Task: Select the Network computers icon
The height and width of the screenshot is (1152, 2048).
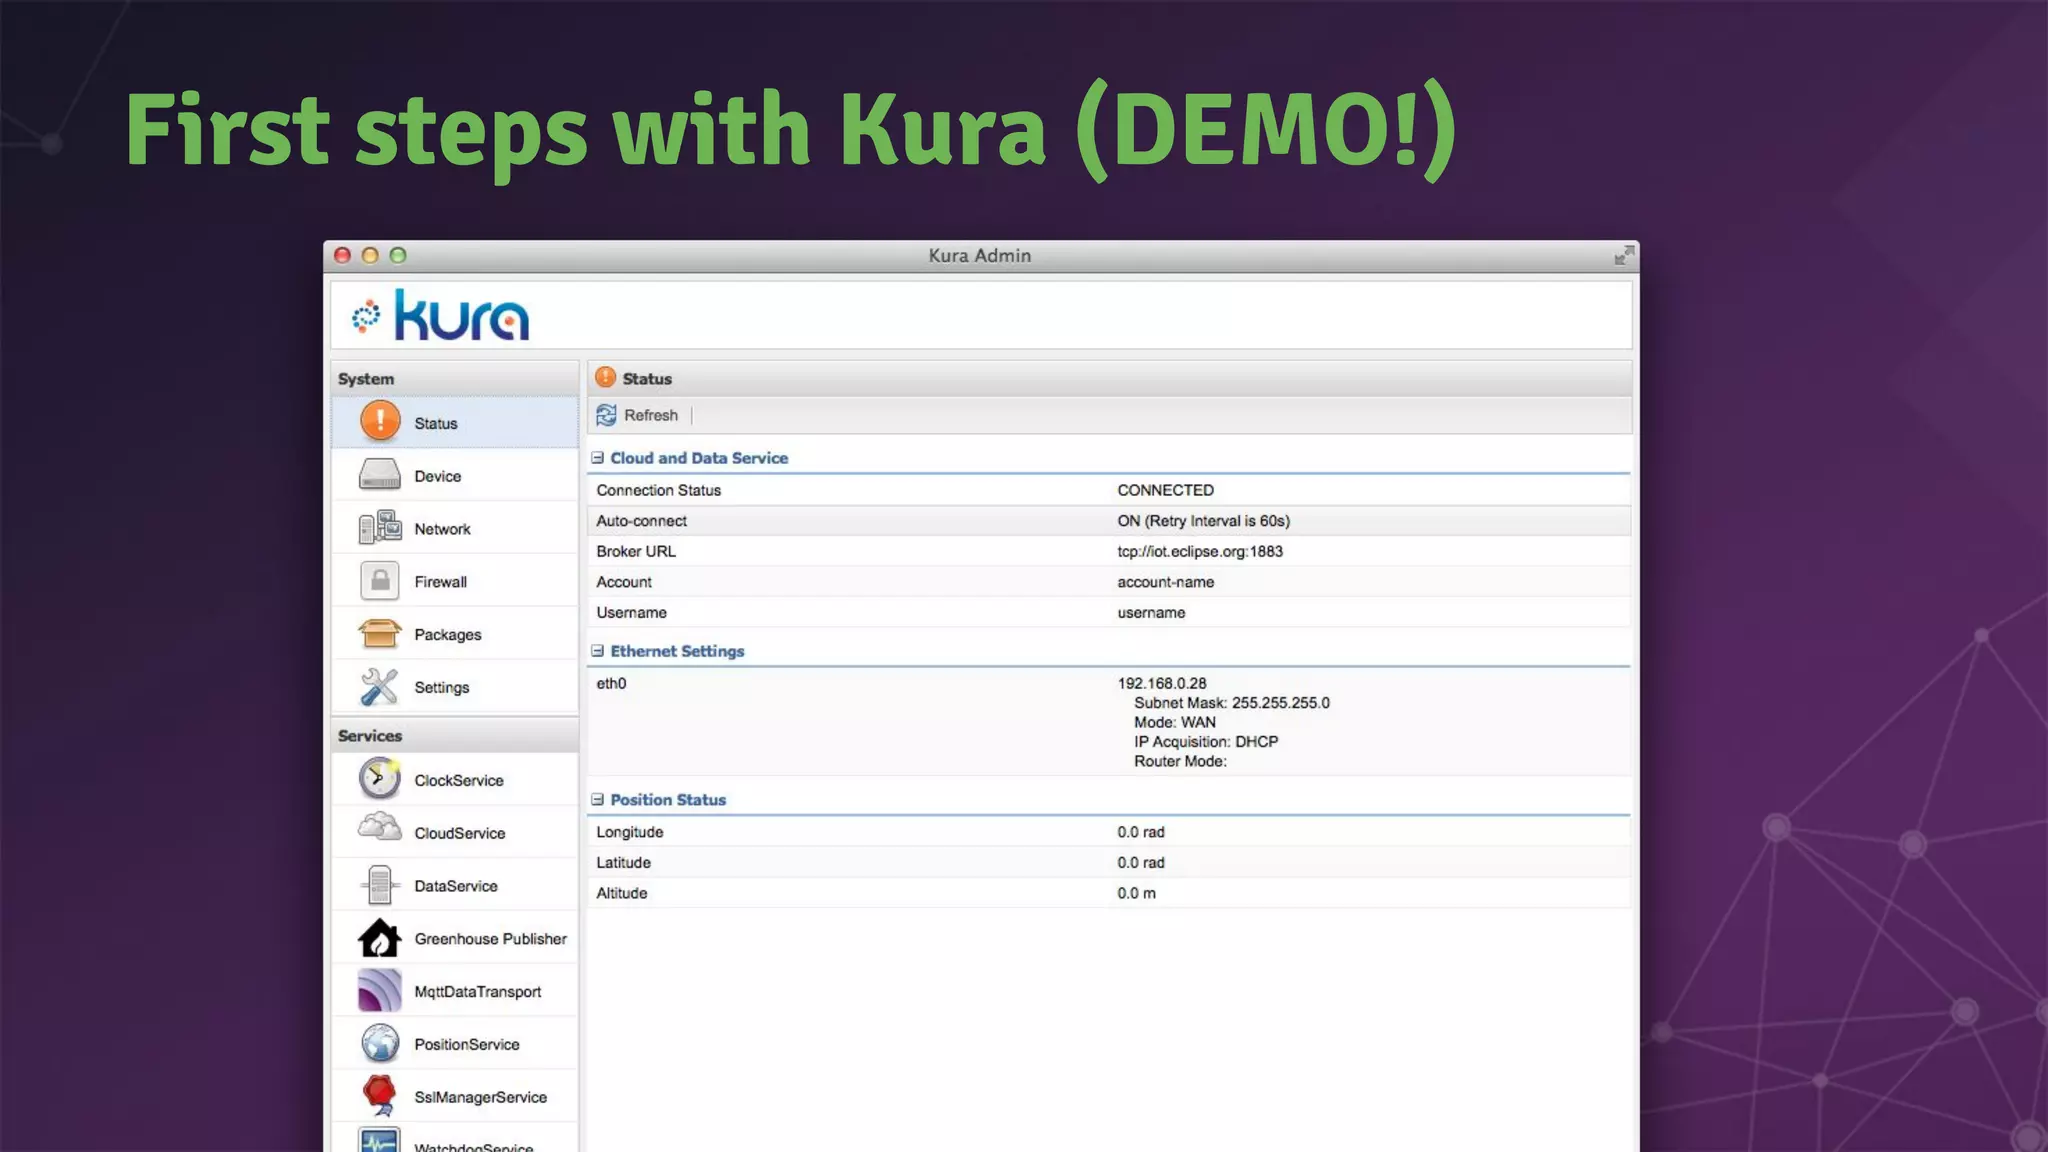Action: [x=380, y=527]
